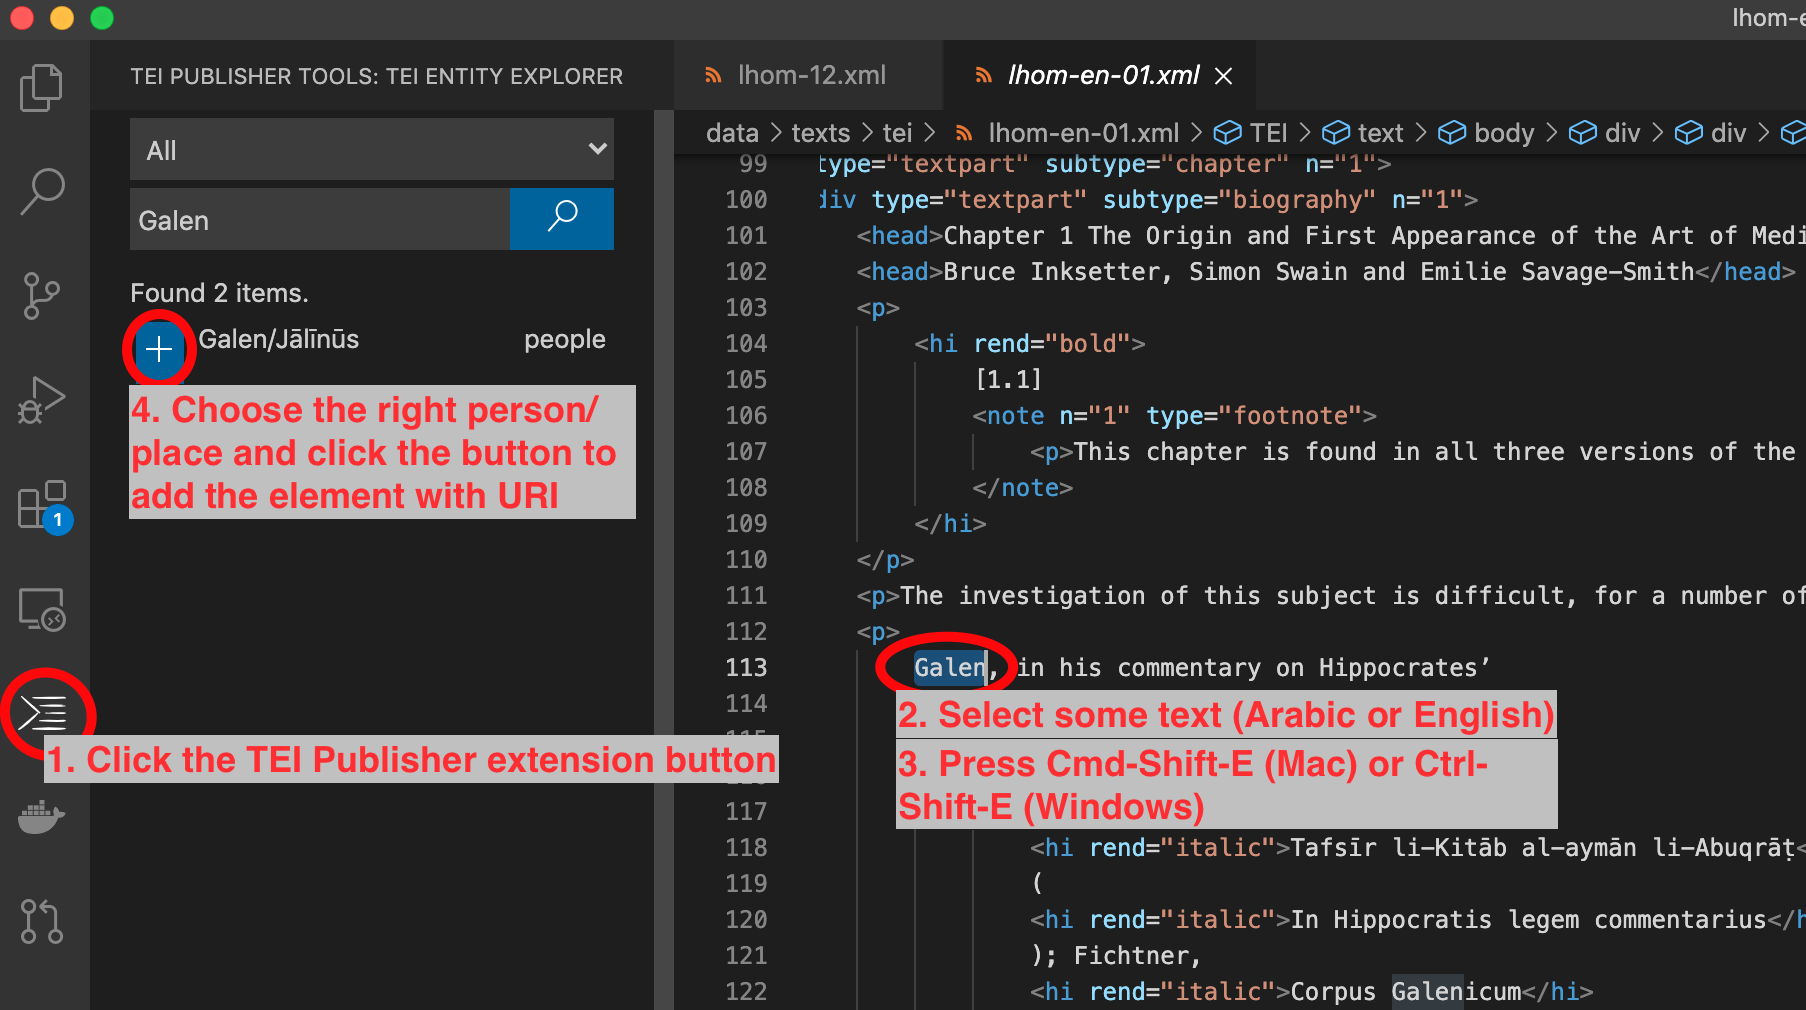This screenshot has width=1806, height=1010.
Task: Click the TEI Entity Explorer panel title
Action: point(377,76)
